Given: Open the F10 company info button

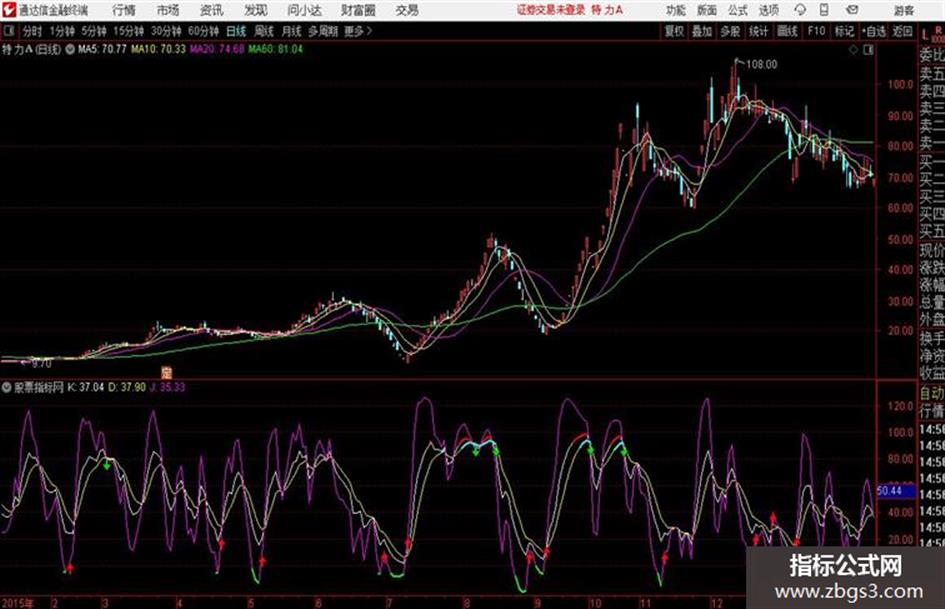Looking at the screenshot, I should coord(817,31).
